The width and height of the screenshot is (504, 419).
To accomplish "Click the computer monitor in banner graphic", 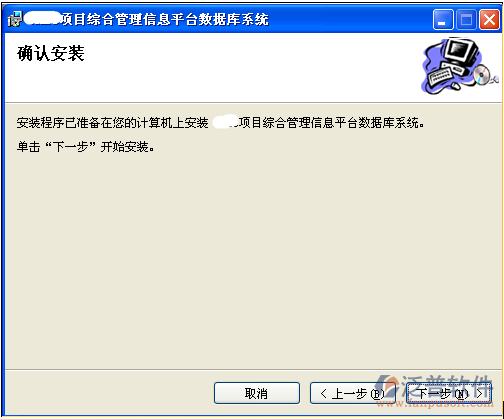I will [461, 52].
